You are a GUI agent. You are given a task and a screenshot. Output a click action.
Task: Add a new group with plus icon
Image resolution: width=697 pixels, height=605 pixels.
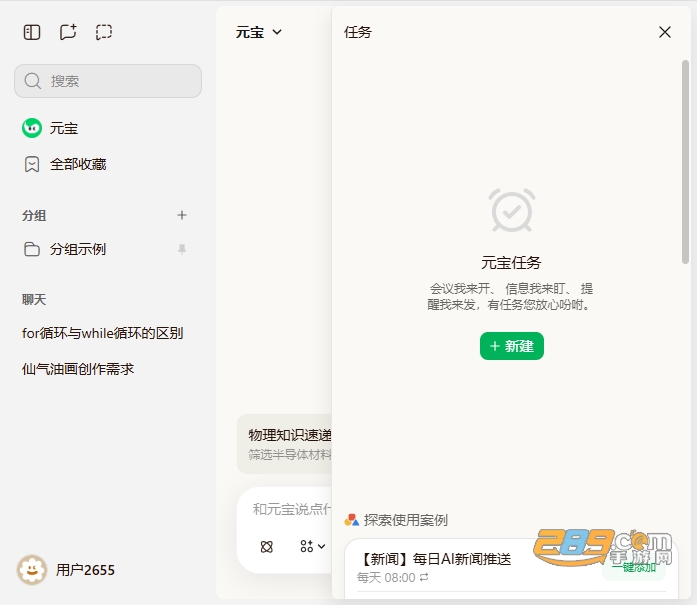click(x=182, y=215)
